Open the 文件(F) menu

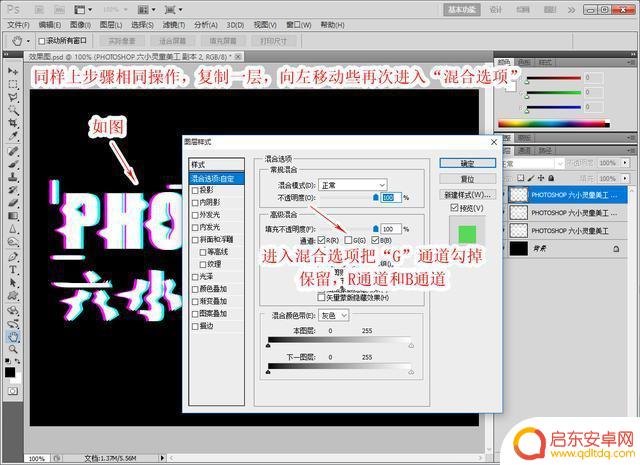pyautogui.click(x=18, y=25)
